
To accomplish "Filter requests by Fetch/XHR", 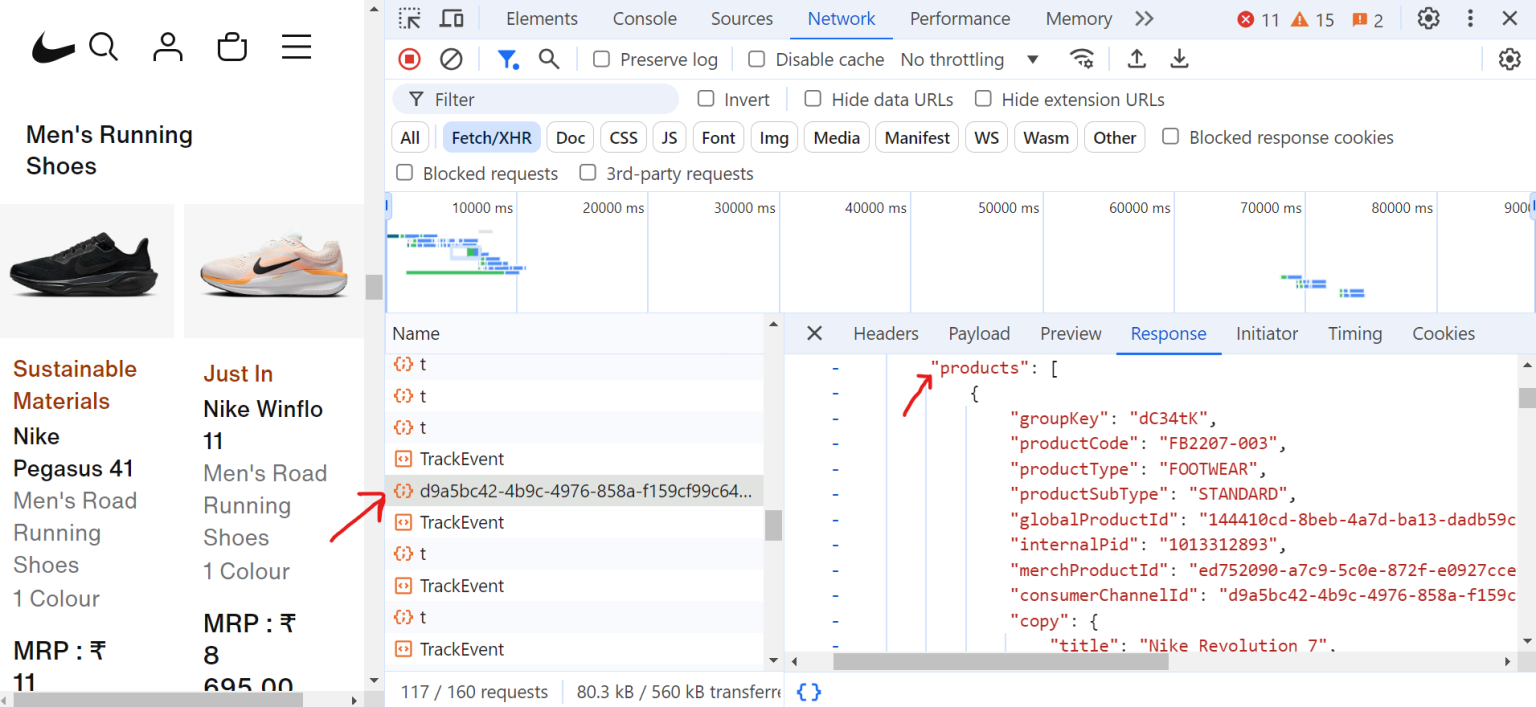I will pyautogui.click(x=491, y=137).
